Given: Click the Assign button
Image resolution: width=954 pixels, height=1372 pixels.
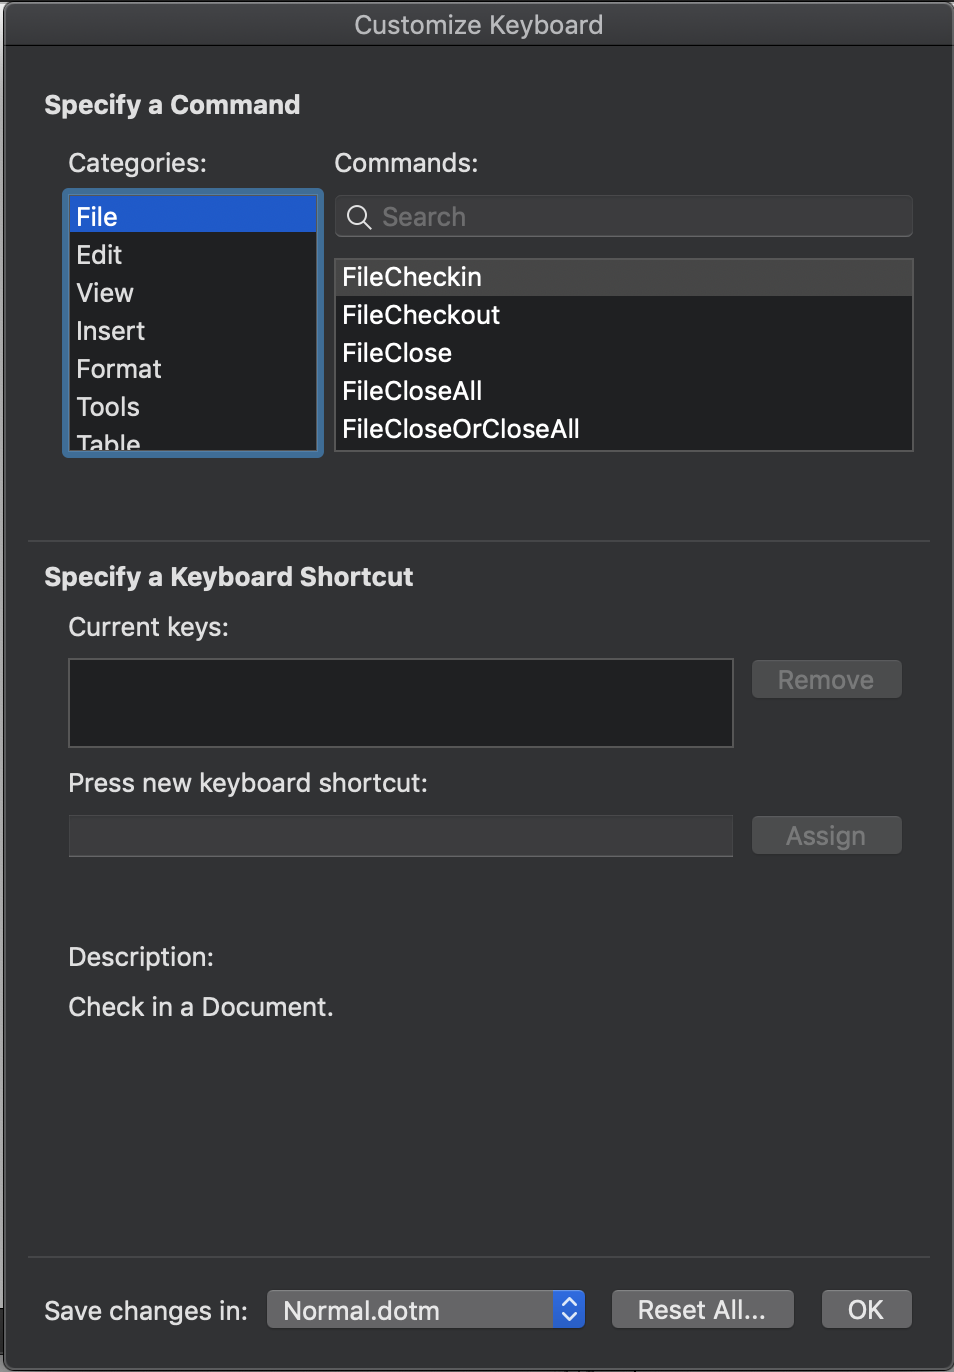Looking at the screenshot, I should [x=826, y=835].
